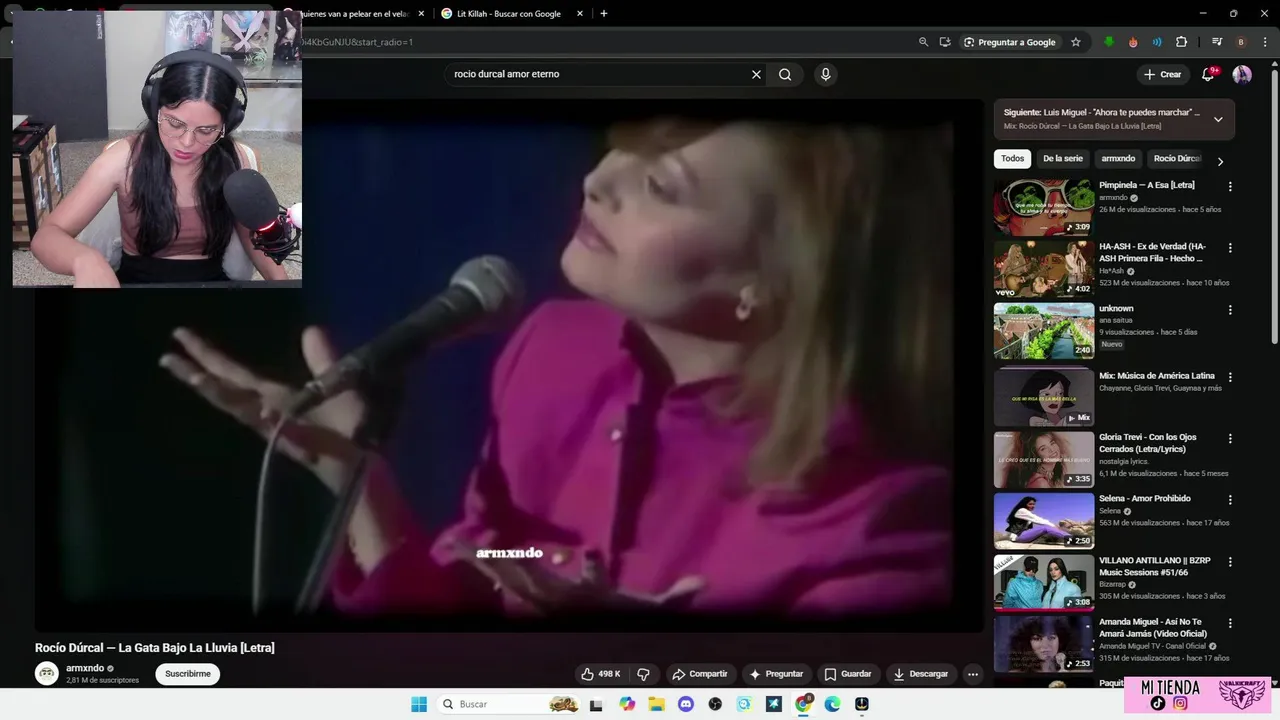Start voice search with the microphone icon
The width and height of the screenshot is (1280, 720).
(x=825, y=74)
